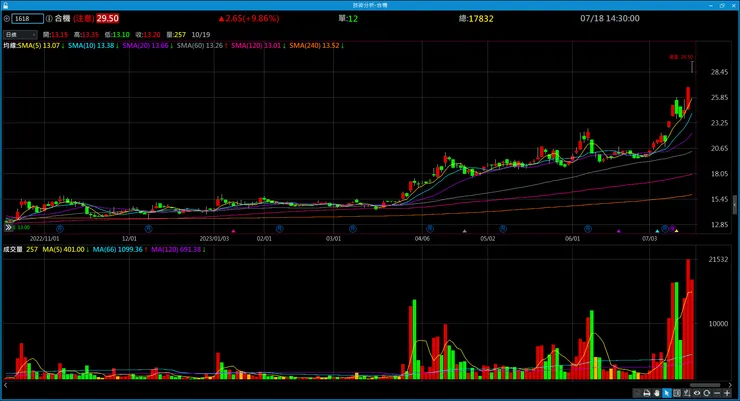
Task: Click the date label 2023/01/03 on axis
Action: tap(214, 239)
